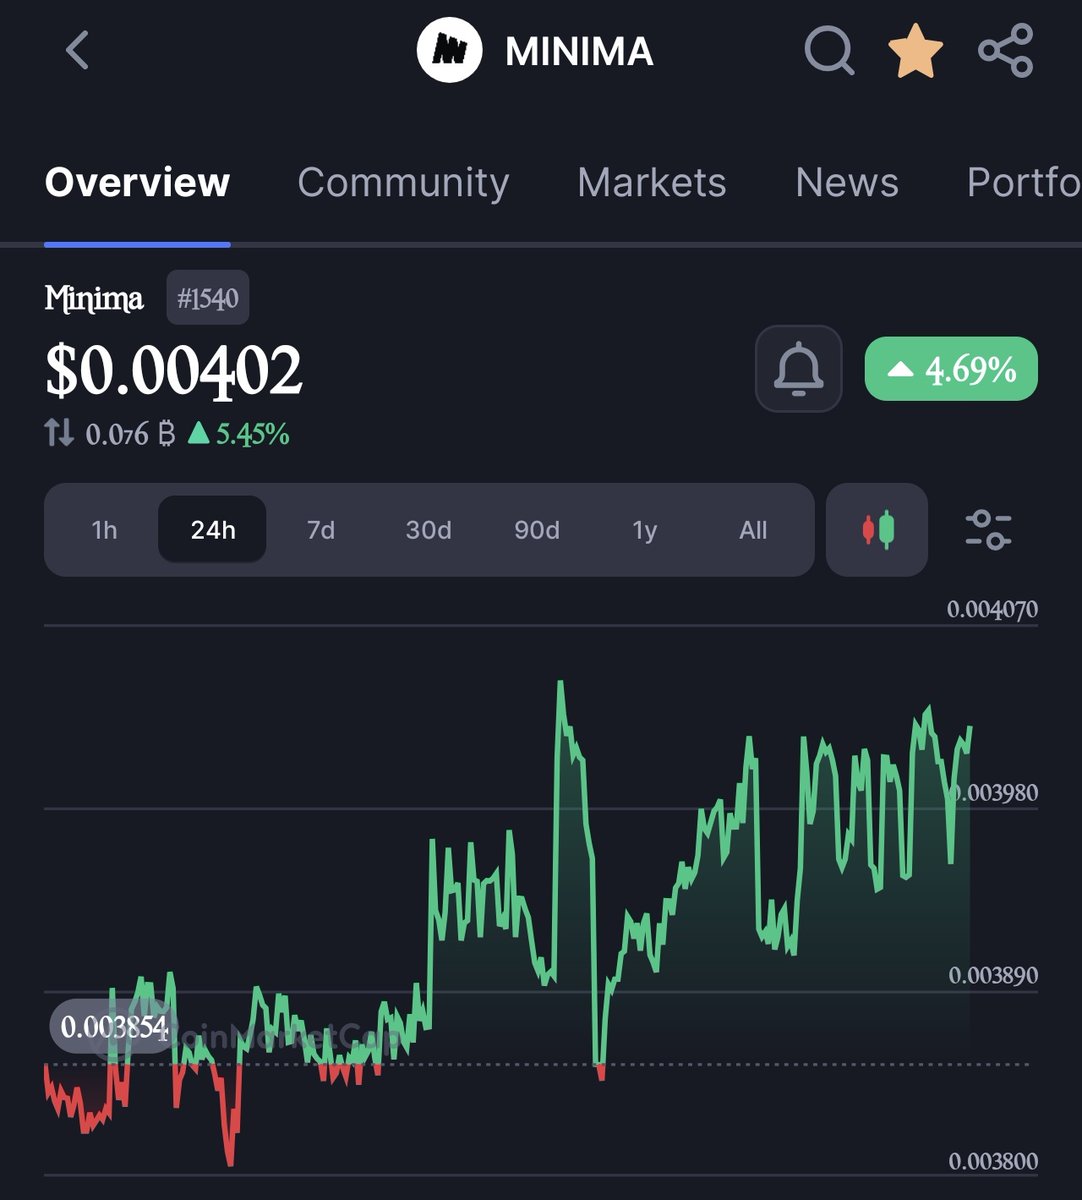This screenshot has width=1082, height=1200.
Task: Open the Markets tab
Action: (x=652, y=183)
